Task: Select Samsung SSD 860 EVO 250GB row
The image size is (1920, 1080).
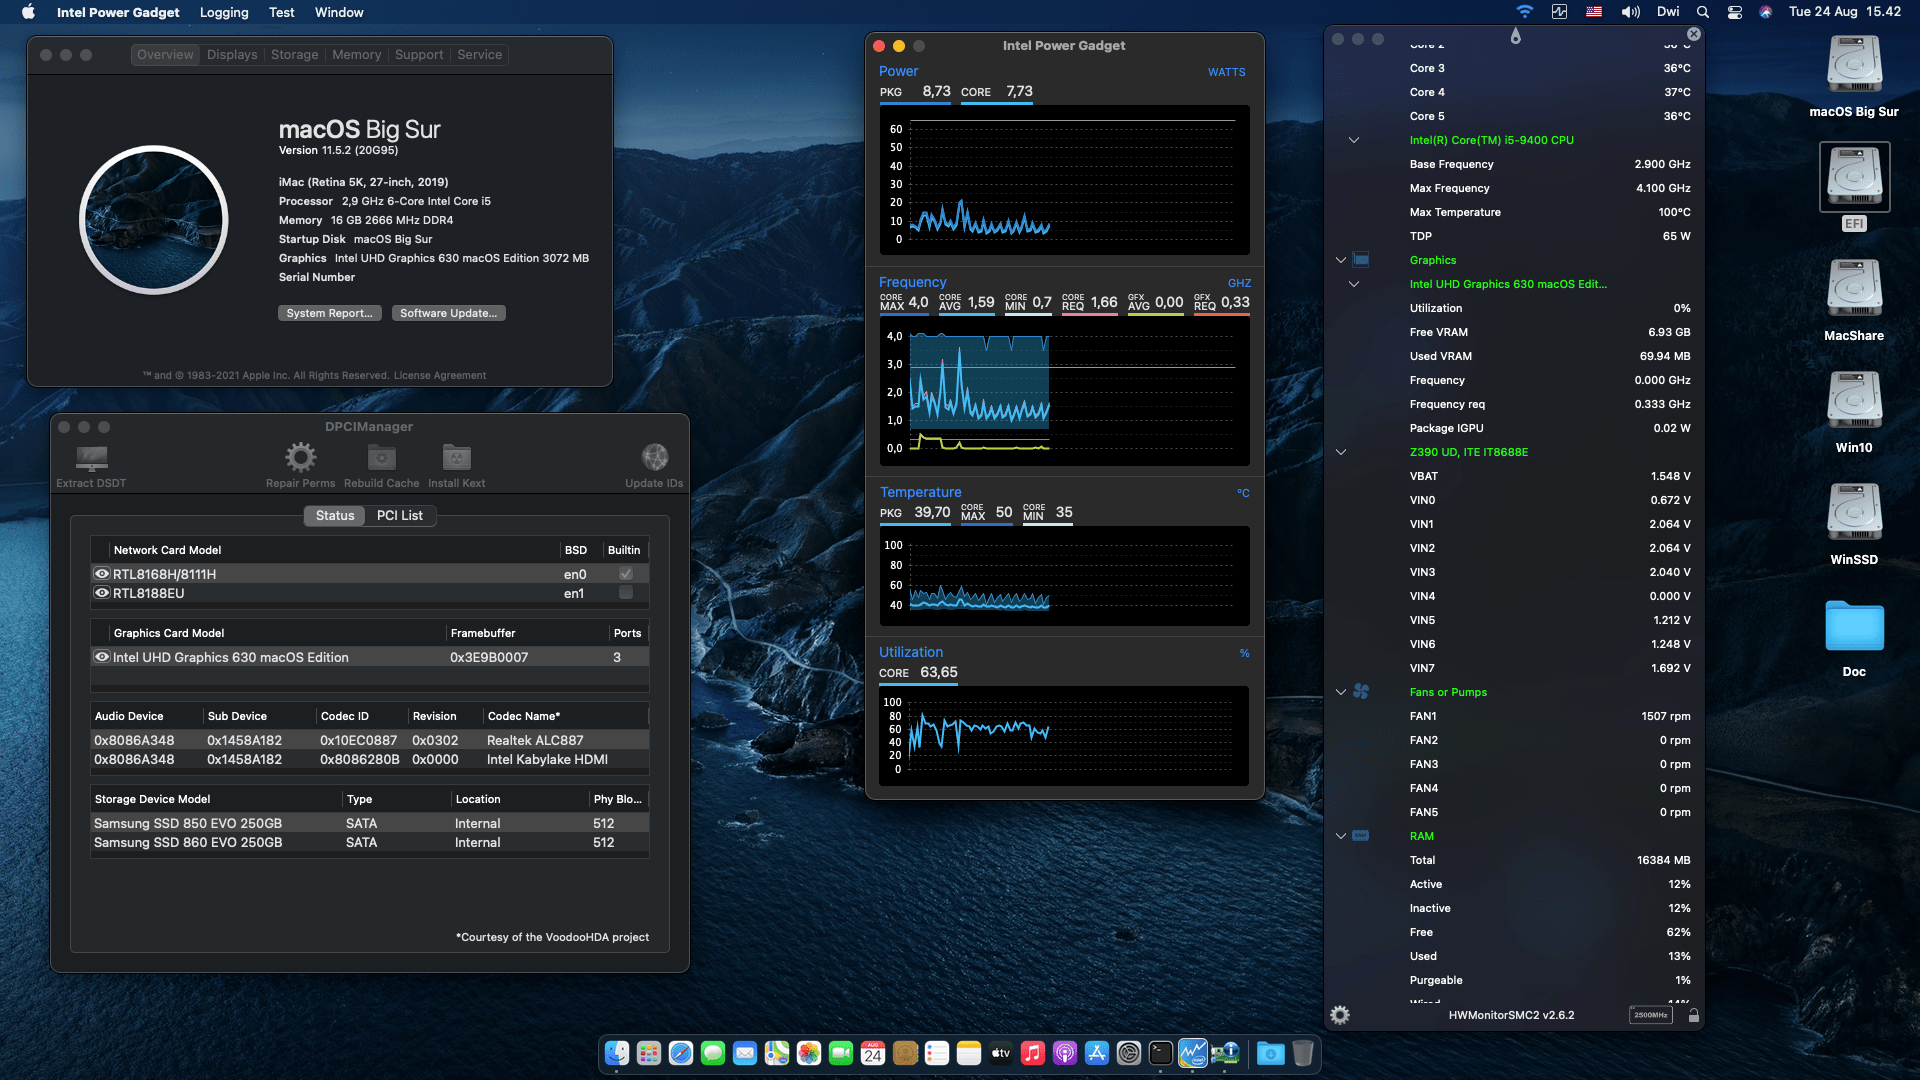Action: (x=369, y=842)
